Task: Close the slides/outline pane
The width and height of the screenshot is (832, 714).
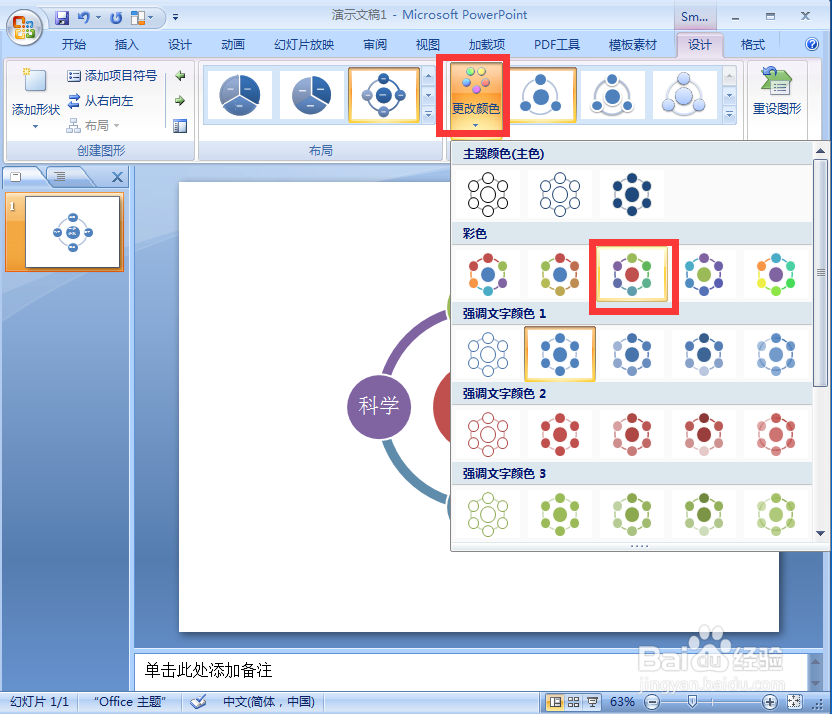Action: [x=117, y=177]
